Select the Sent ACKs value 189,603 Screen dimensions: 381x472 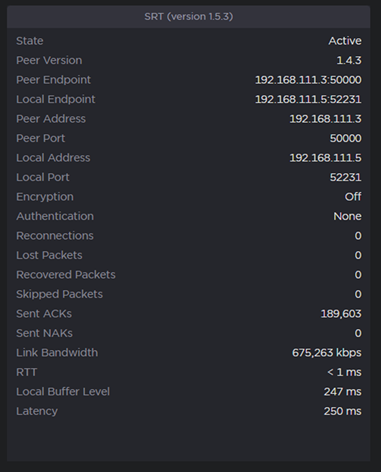[341, 314]
